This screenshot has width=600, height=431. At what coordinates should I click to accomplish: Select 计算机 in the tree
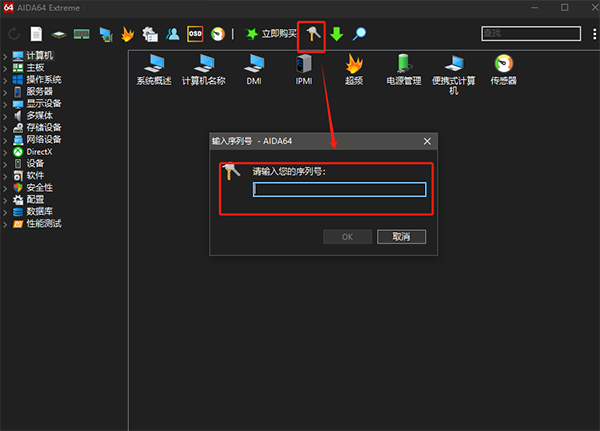(39, 56)
